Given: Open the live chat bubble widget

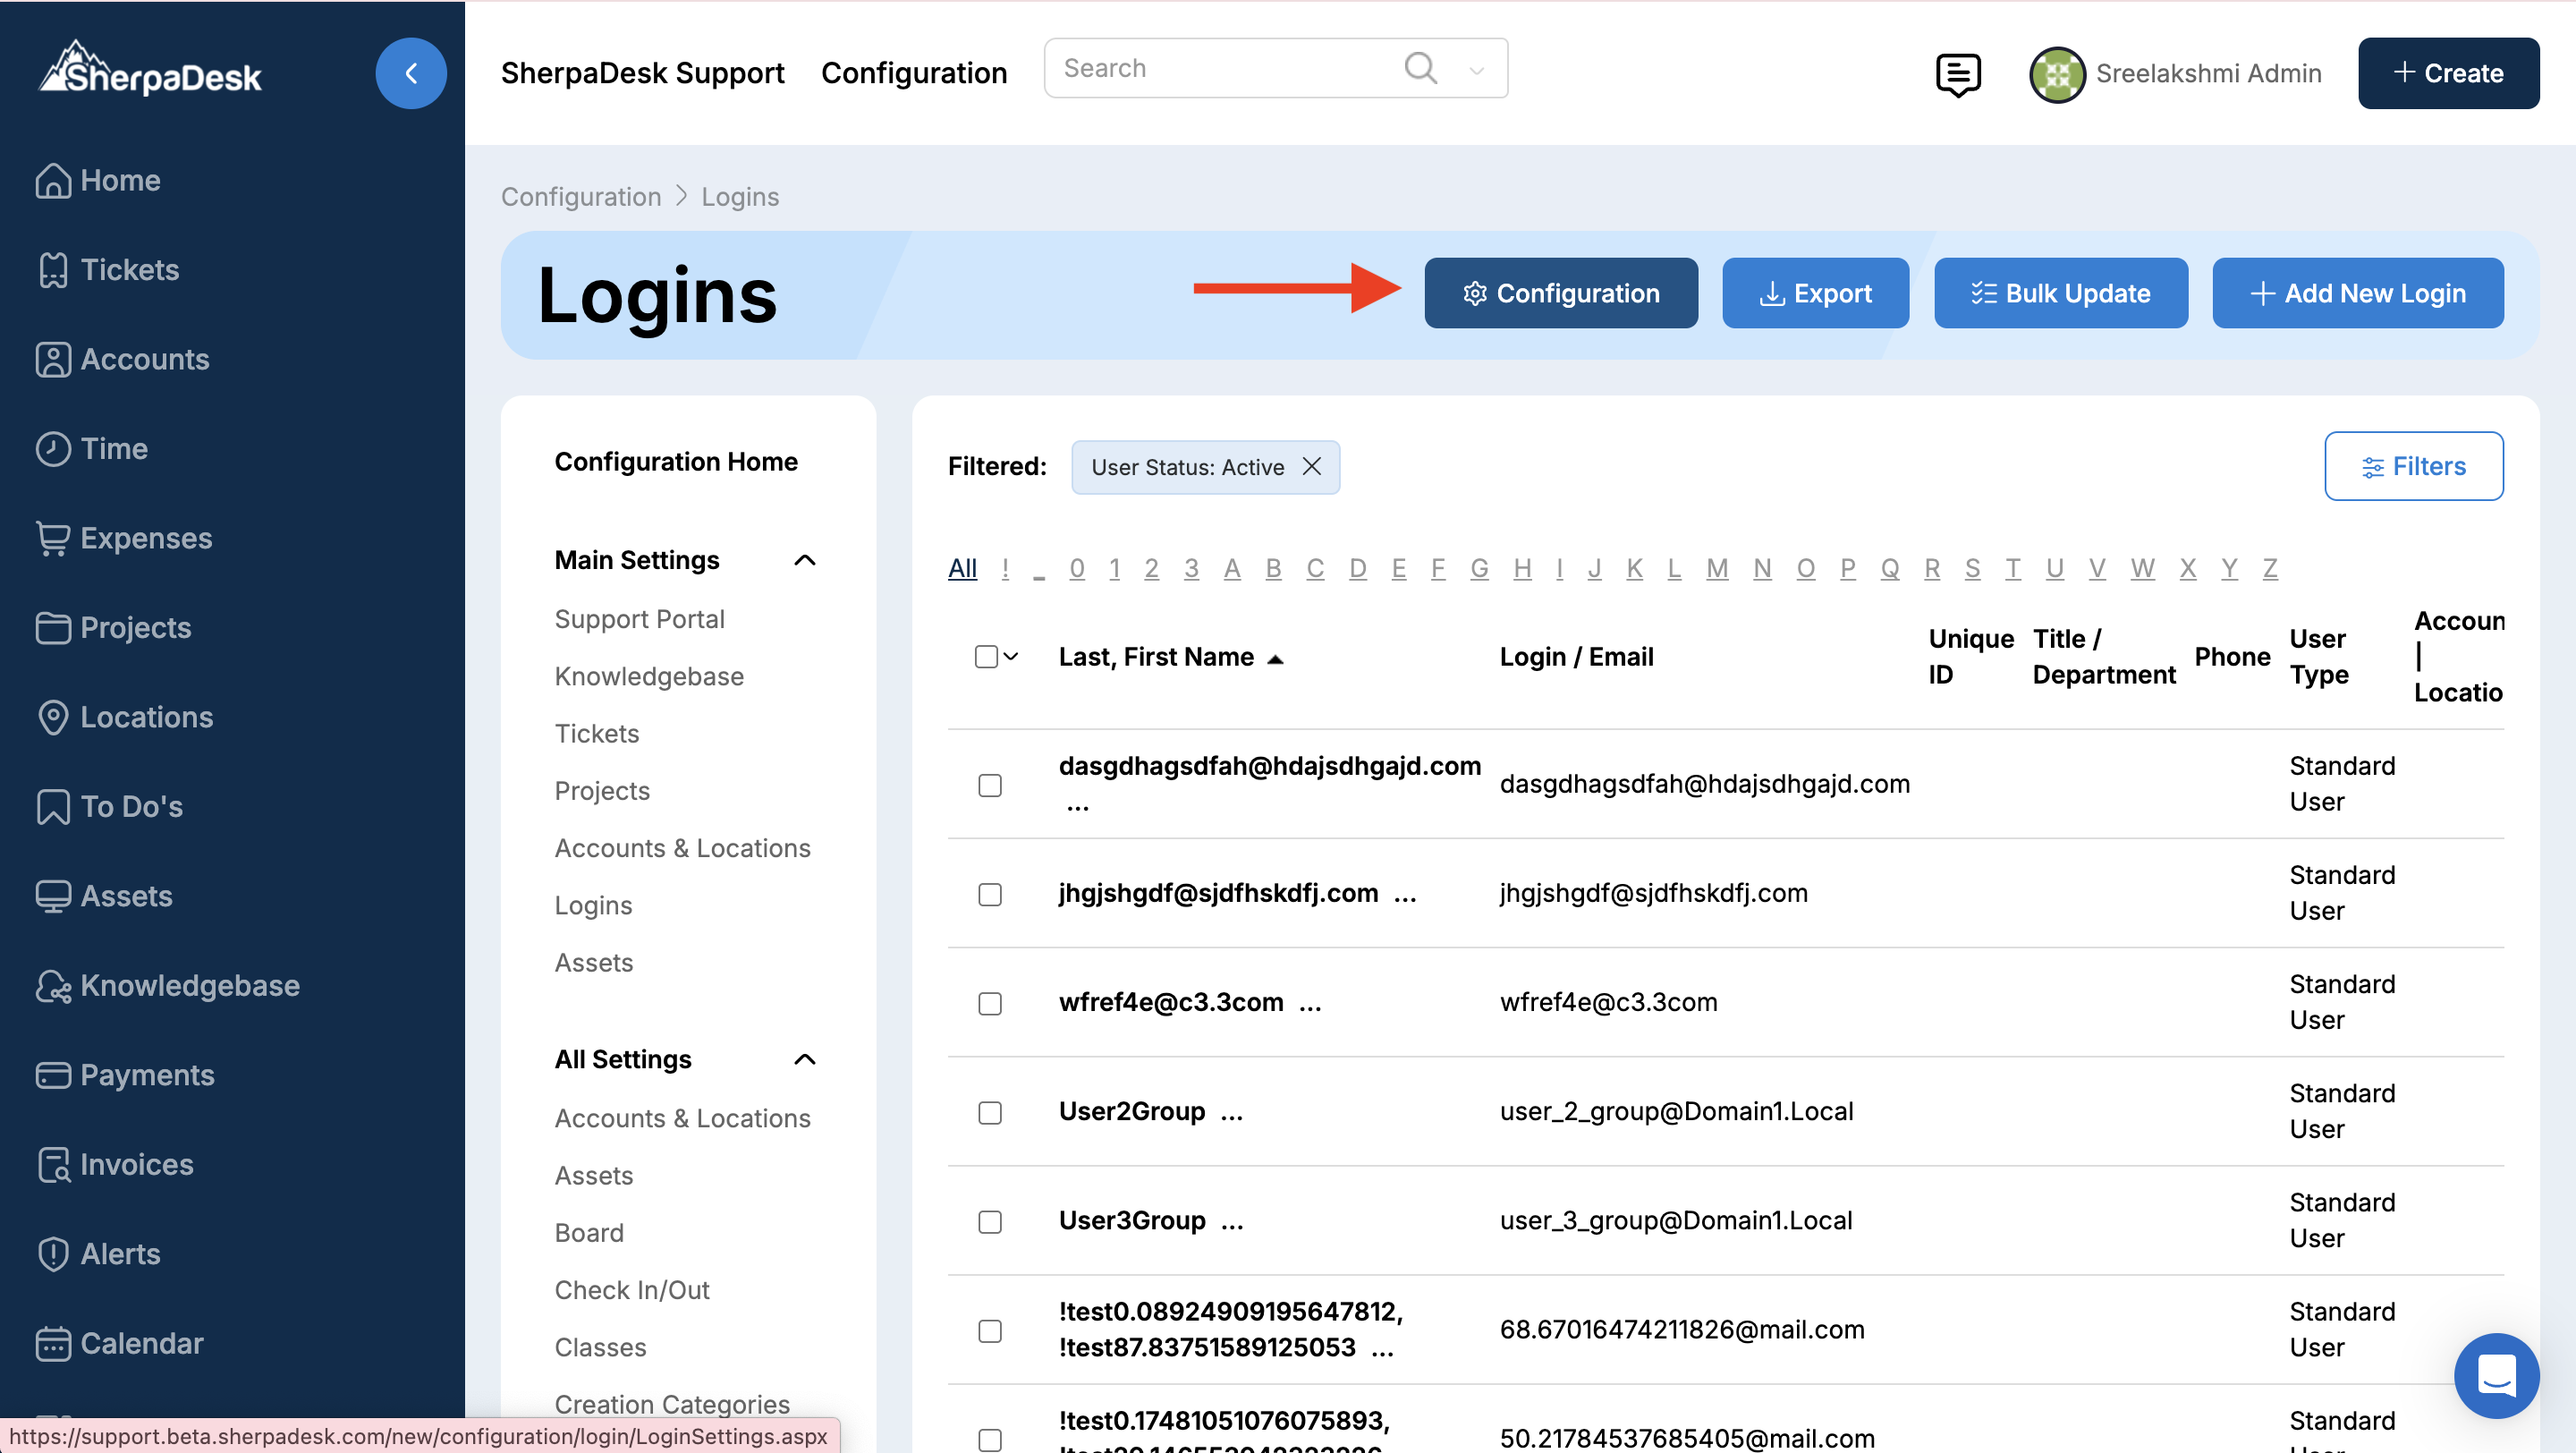Looking at the screenshot, I should (x=2496, y=1375).
